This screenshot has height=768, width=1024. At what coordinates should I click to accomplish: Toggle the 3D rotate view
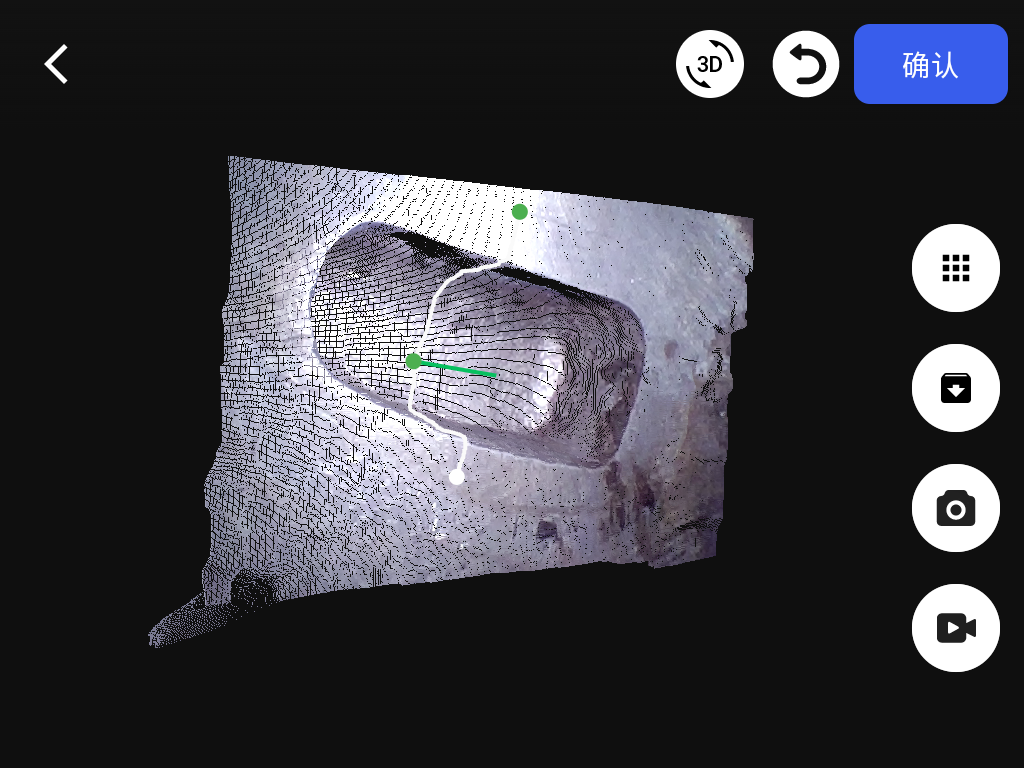coord(710,64)
